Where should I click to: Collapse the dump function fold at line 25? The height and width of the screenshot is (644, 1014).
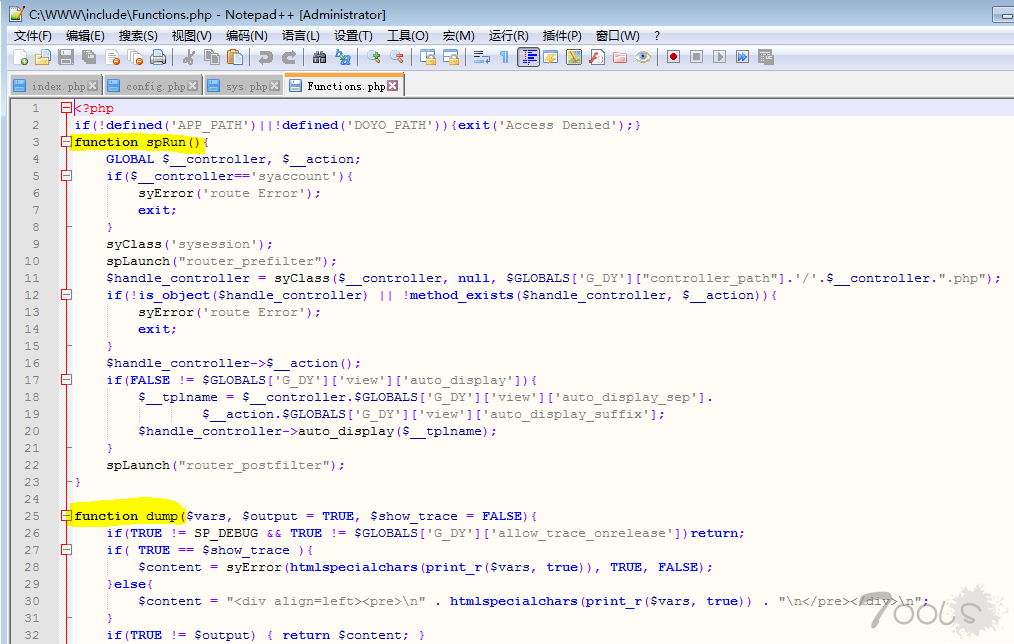tap(66, 515)
